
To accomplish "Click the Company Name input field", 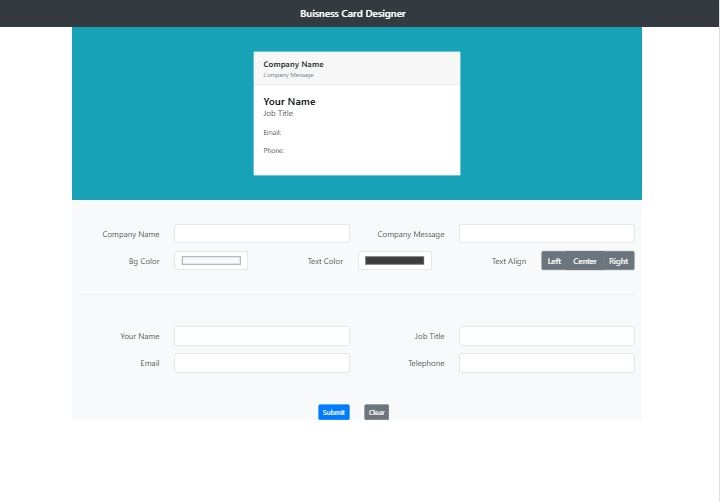I will pyautogui.click(x=262, y=233).
